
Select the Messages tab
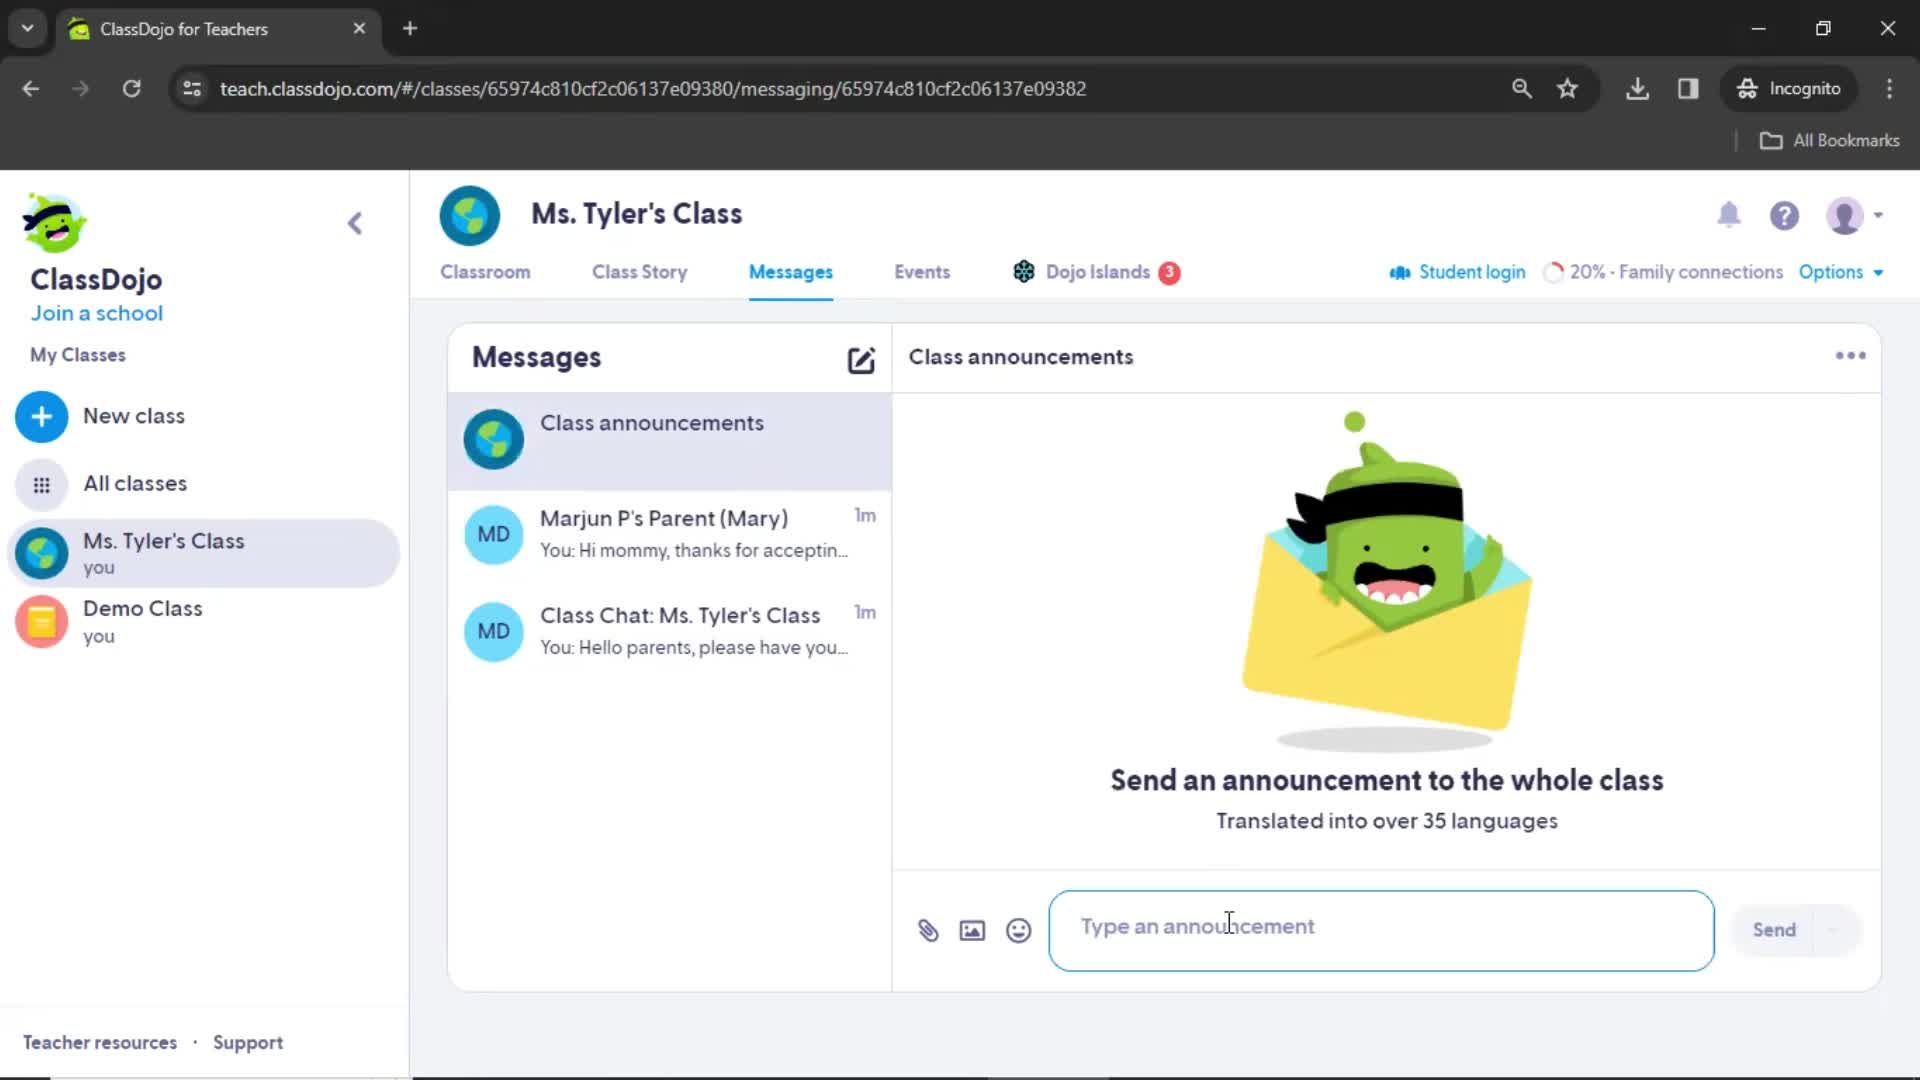pos(790,272)
